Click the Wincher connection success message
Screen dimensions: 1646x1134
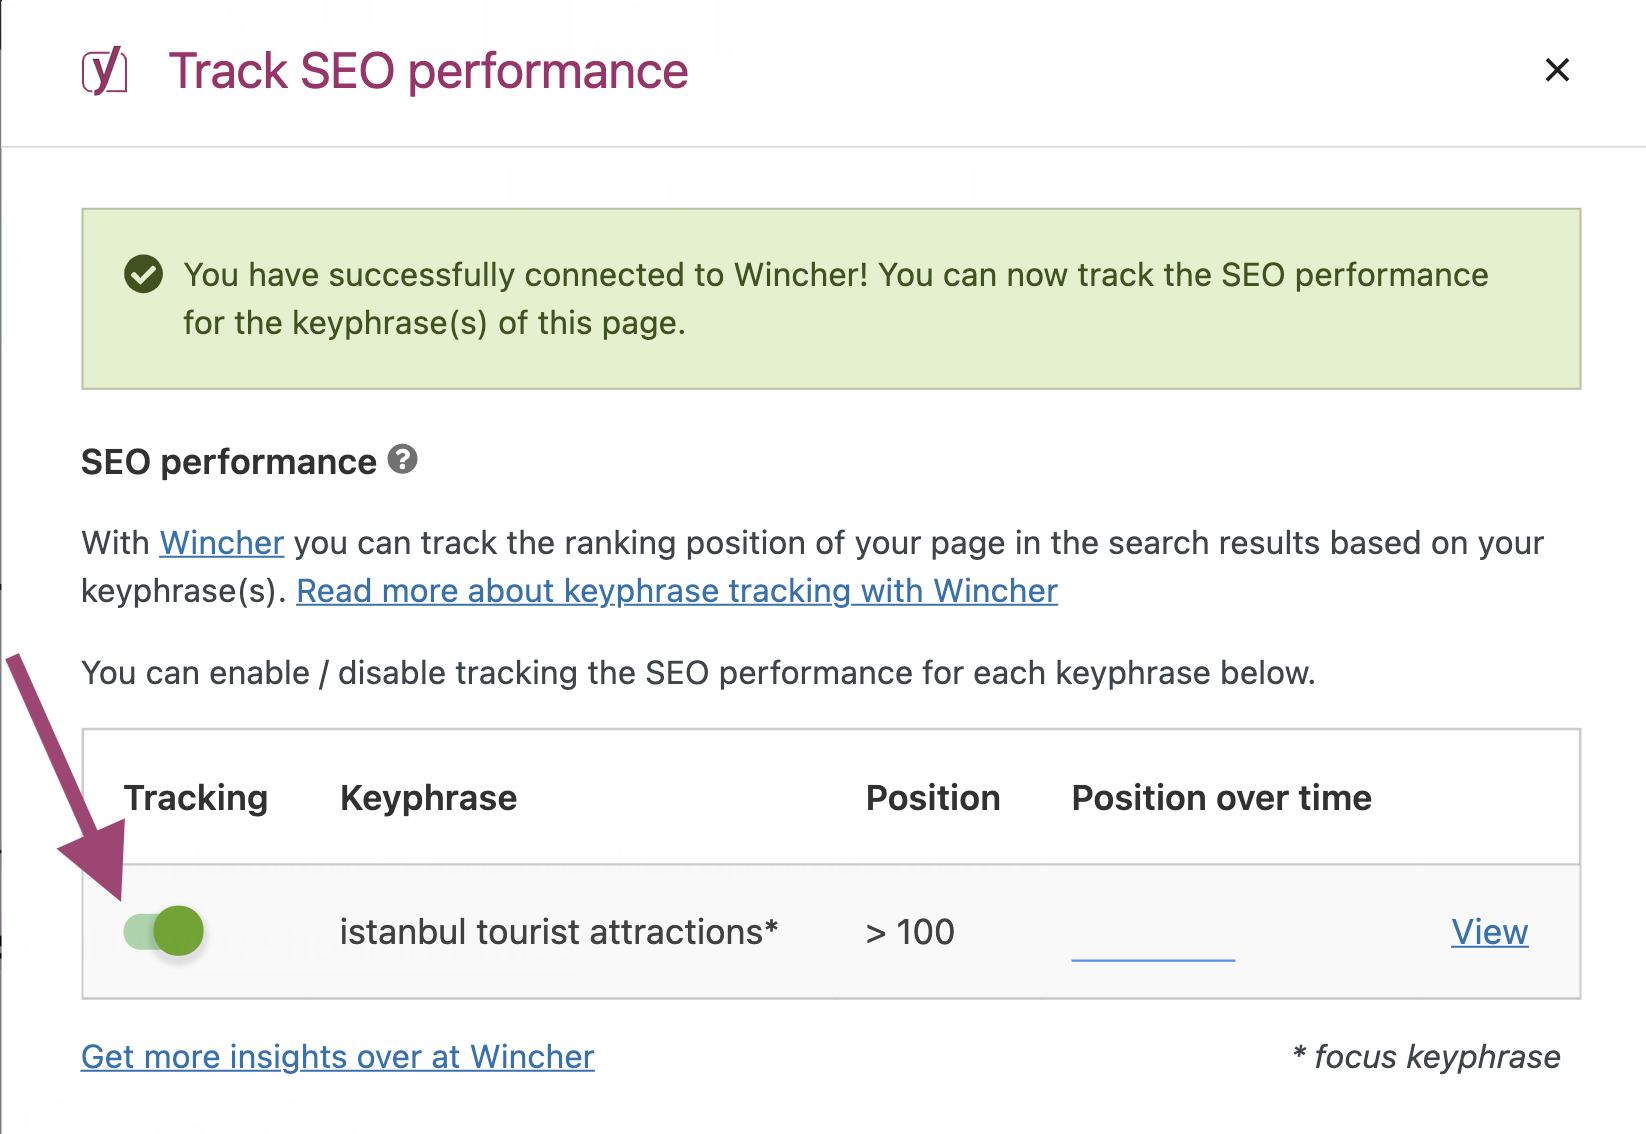[x=835, y=298]
